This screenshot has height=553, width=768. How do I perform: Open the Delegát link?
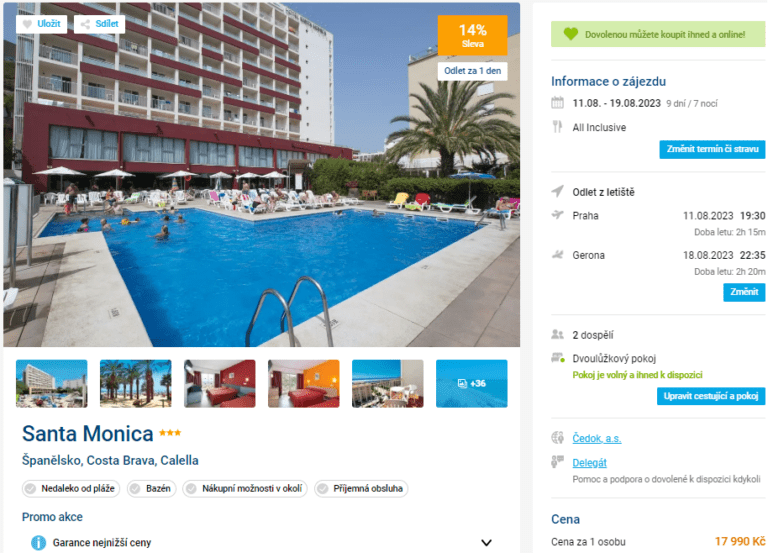589,462
